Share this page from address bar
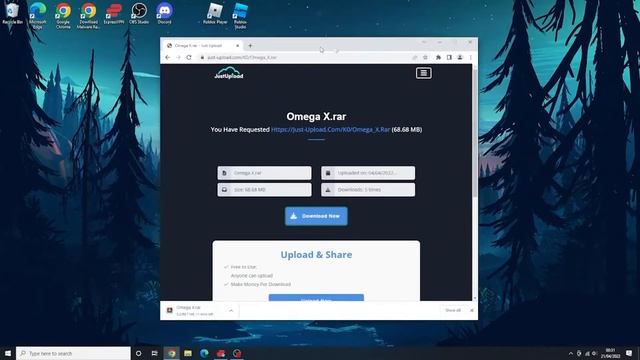This screenshot has height=360, width=640. pos(415,58)
